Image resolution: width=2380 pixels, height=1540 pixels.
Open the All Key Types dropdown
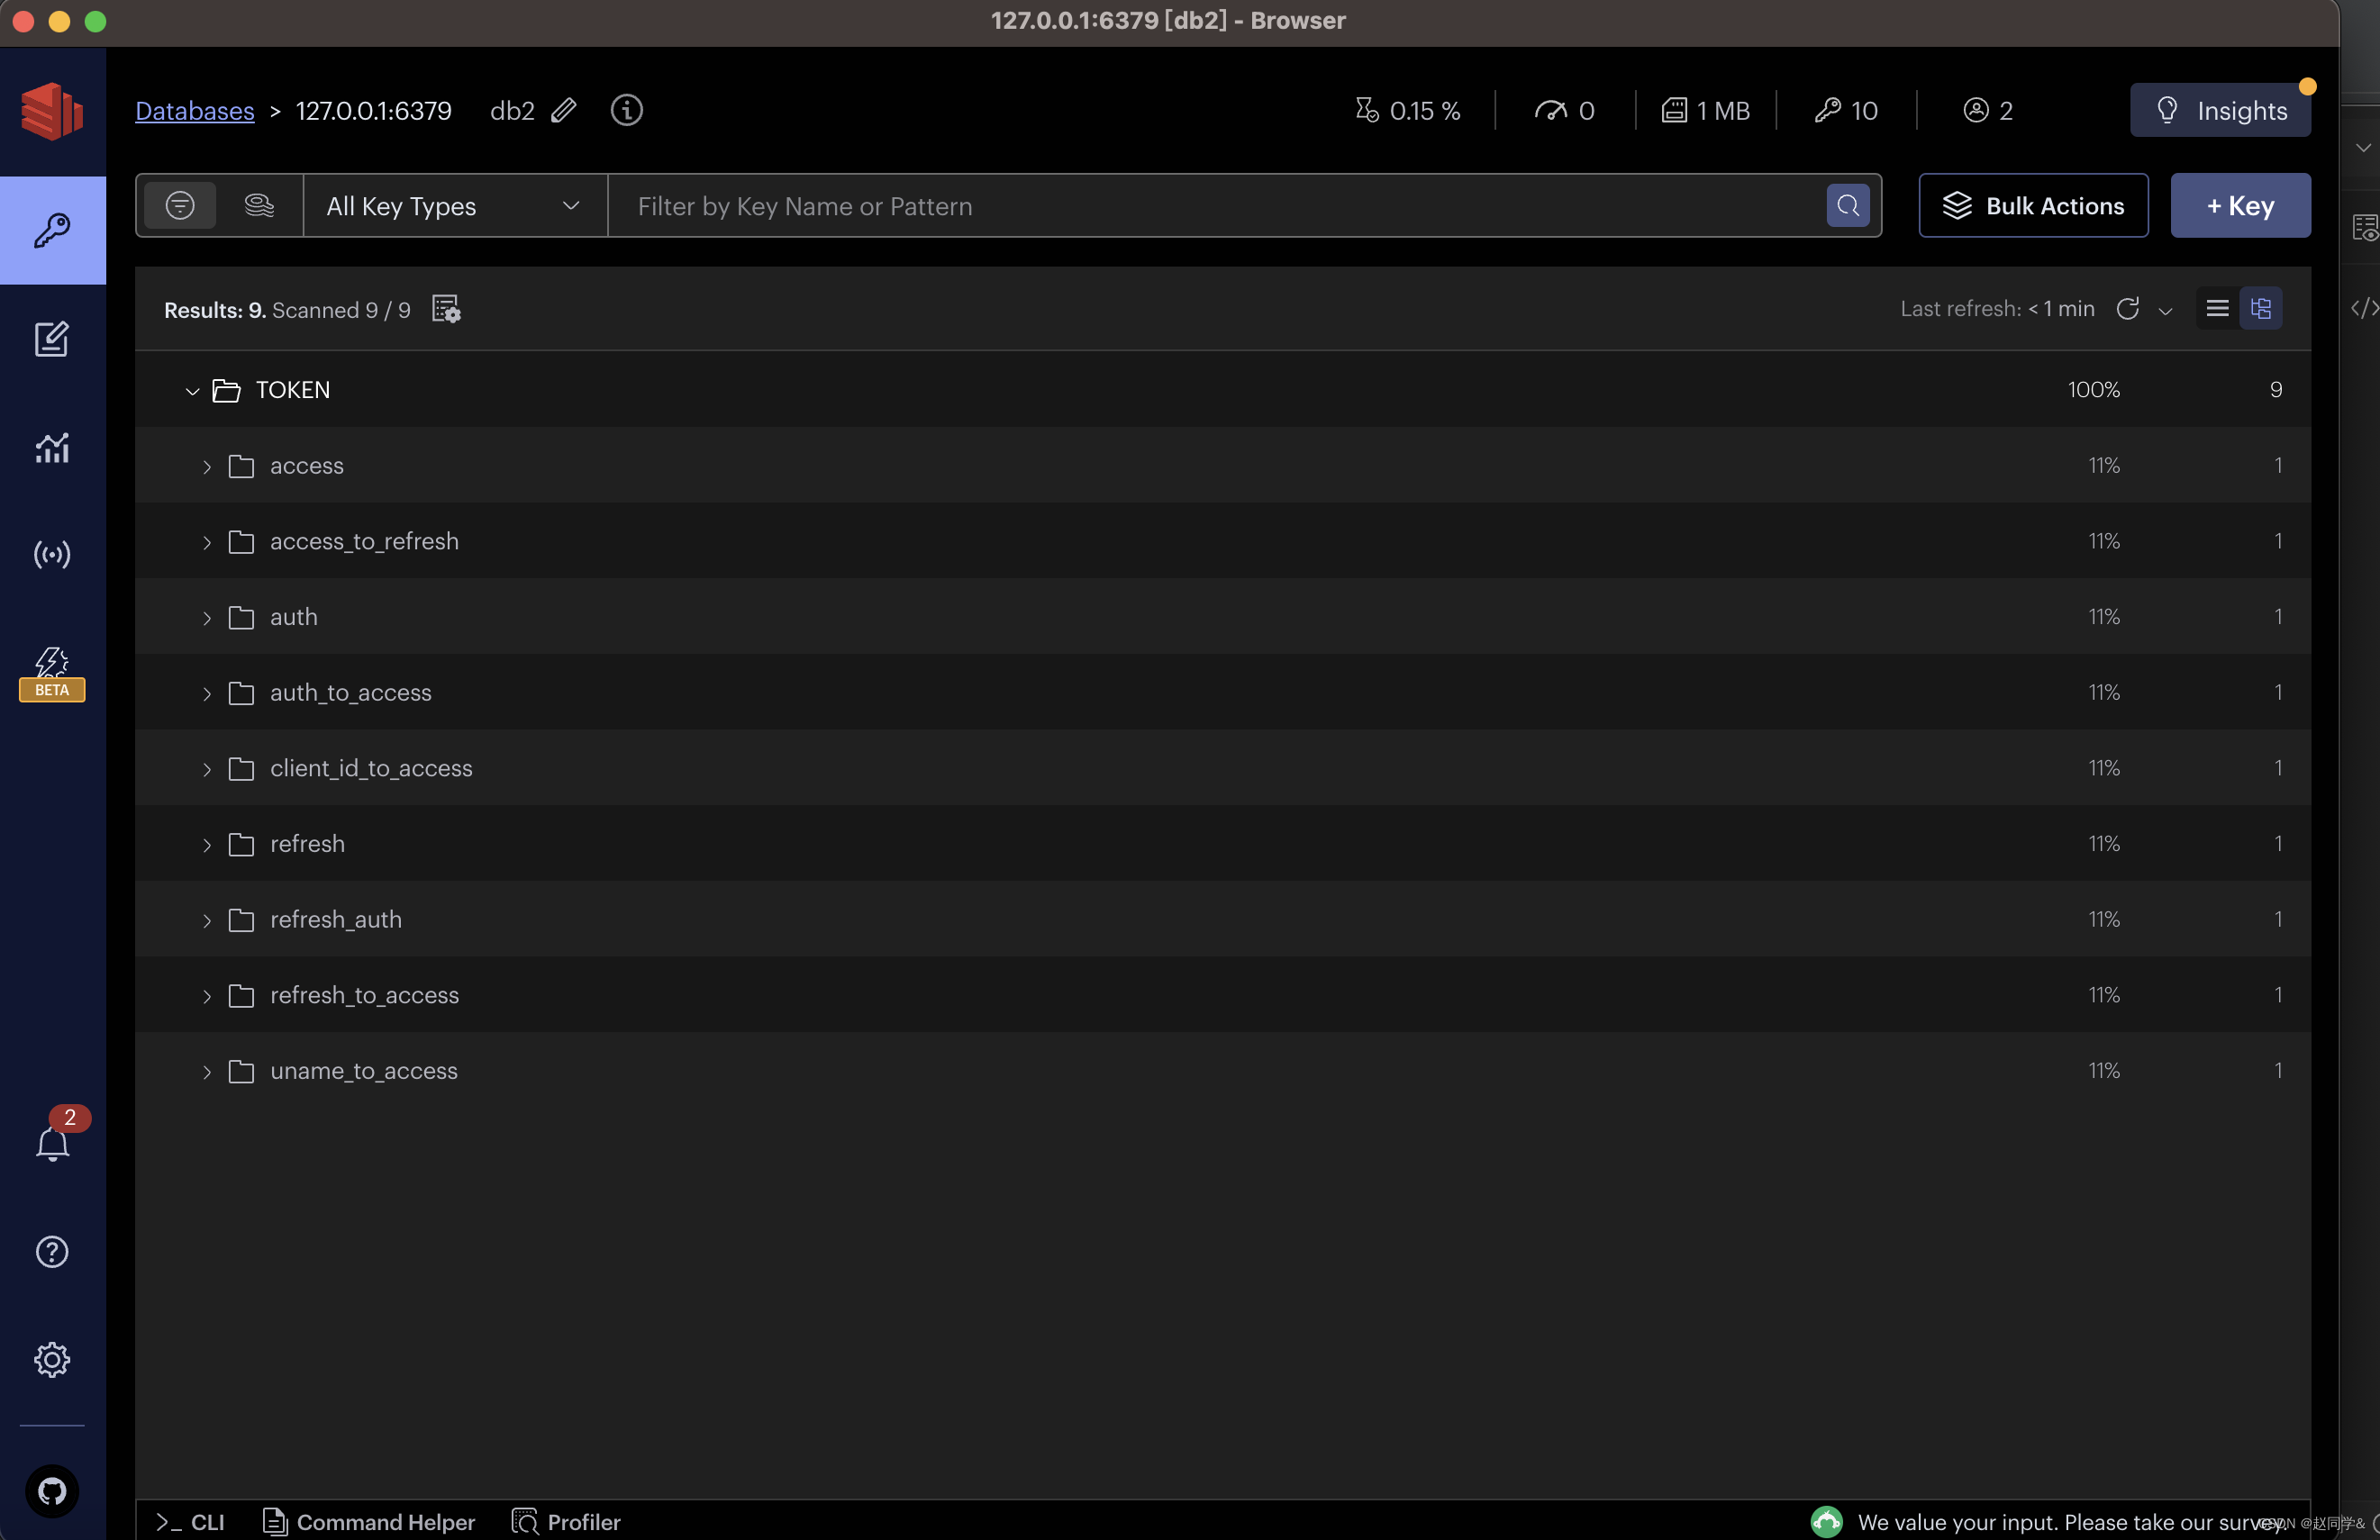[454, 206]
